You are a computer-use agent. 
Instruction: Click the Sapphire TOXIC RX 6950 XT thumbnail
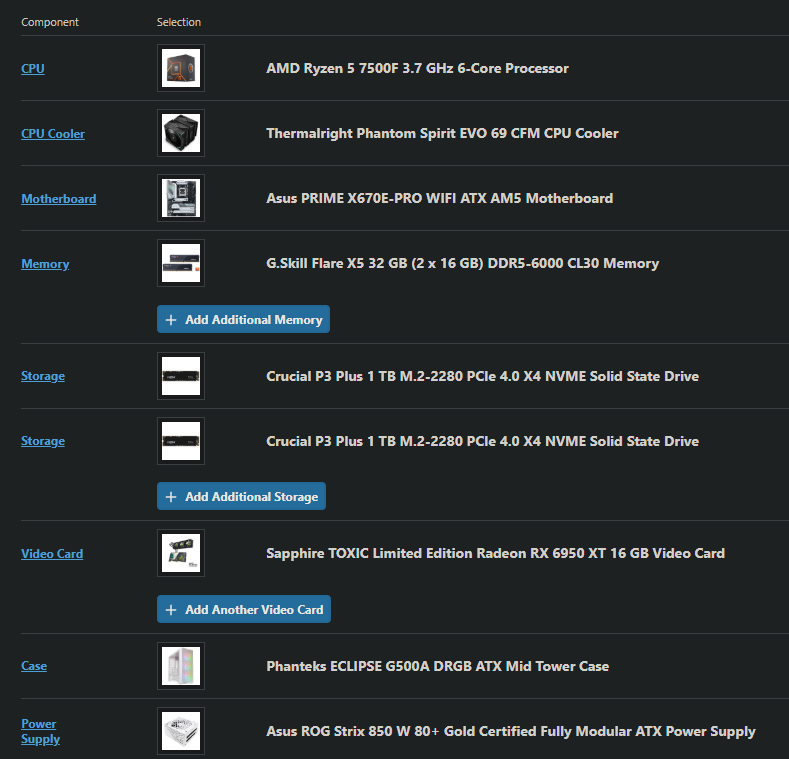point(181,553)
